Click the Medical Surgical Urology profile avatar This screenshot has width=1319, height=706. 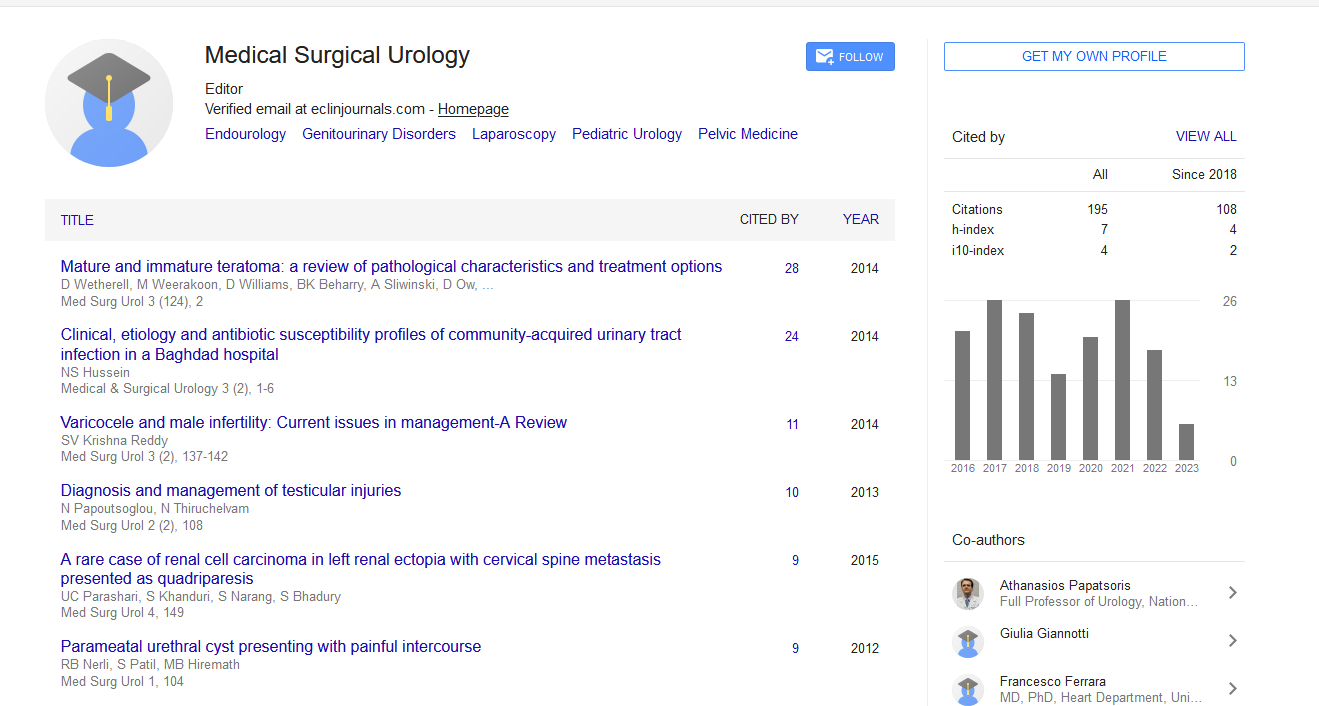coord(109,103)
